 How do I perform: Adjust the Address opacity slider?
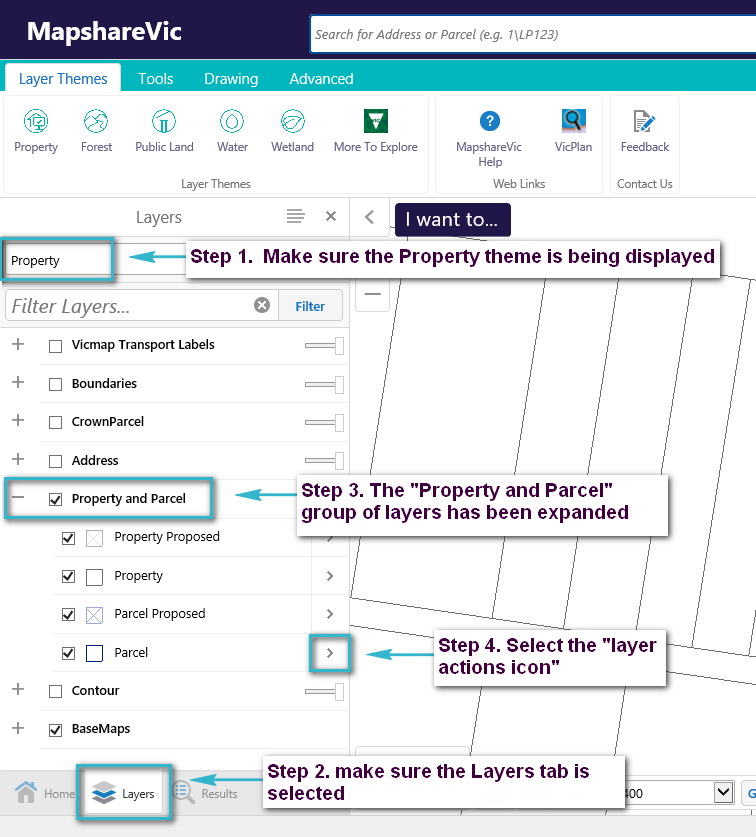click(324, 461)
